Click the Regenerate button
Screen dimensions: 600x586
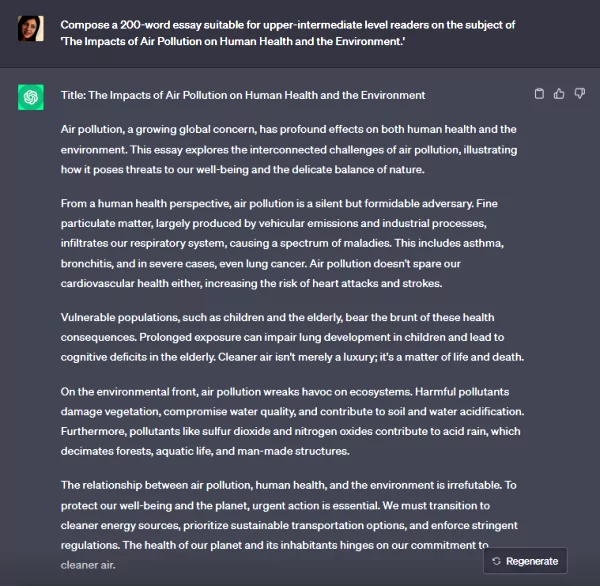525,561
